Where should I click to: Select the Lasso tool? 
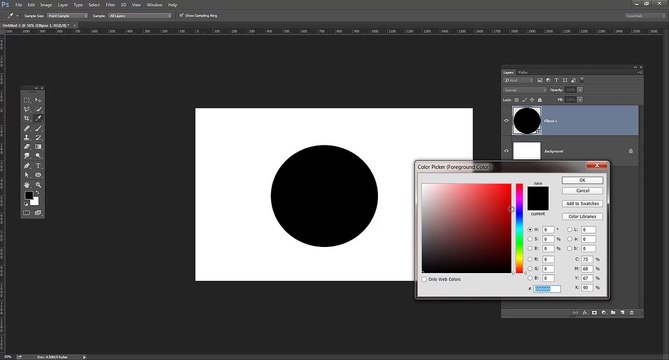[27, 109]
